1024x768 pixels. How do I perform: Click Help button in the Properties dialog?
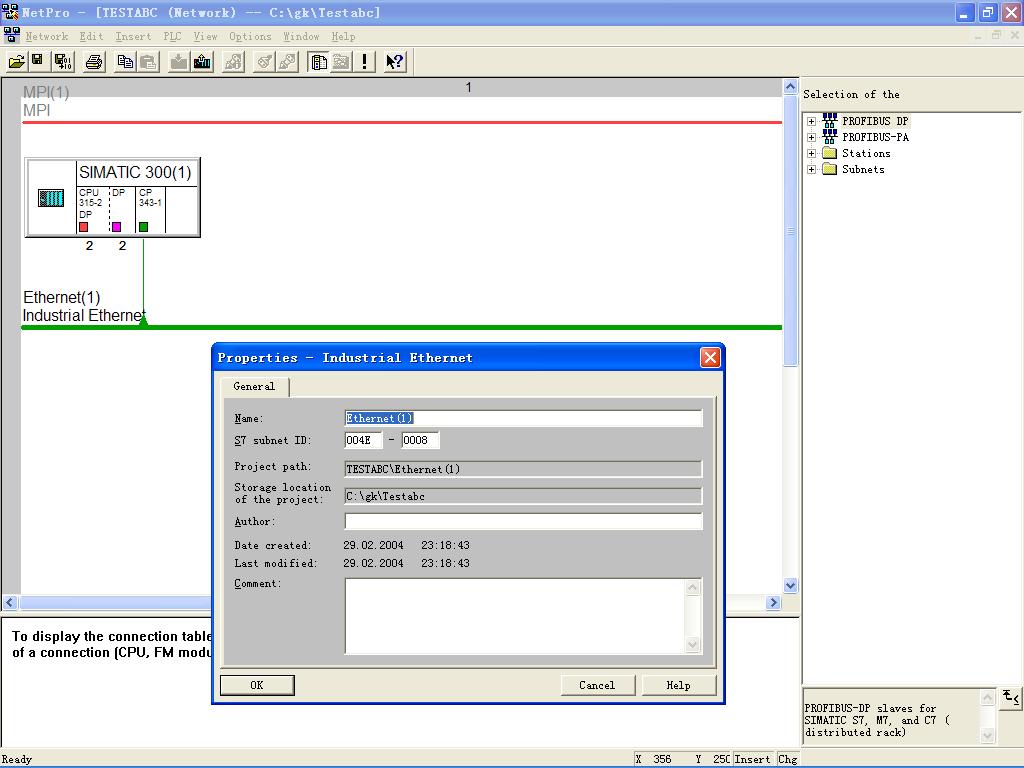pyautogui.click(x=679, y=685)
